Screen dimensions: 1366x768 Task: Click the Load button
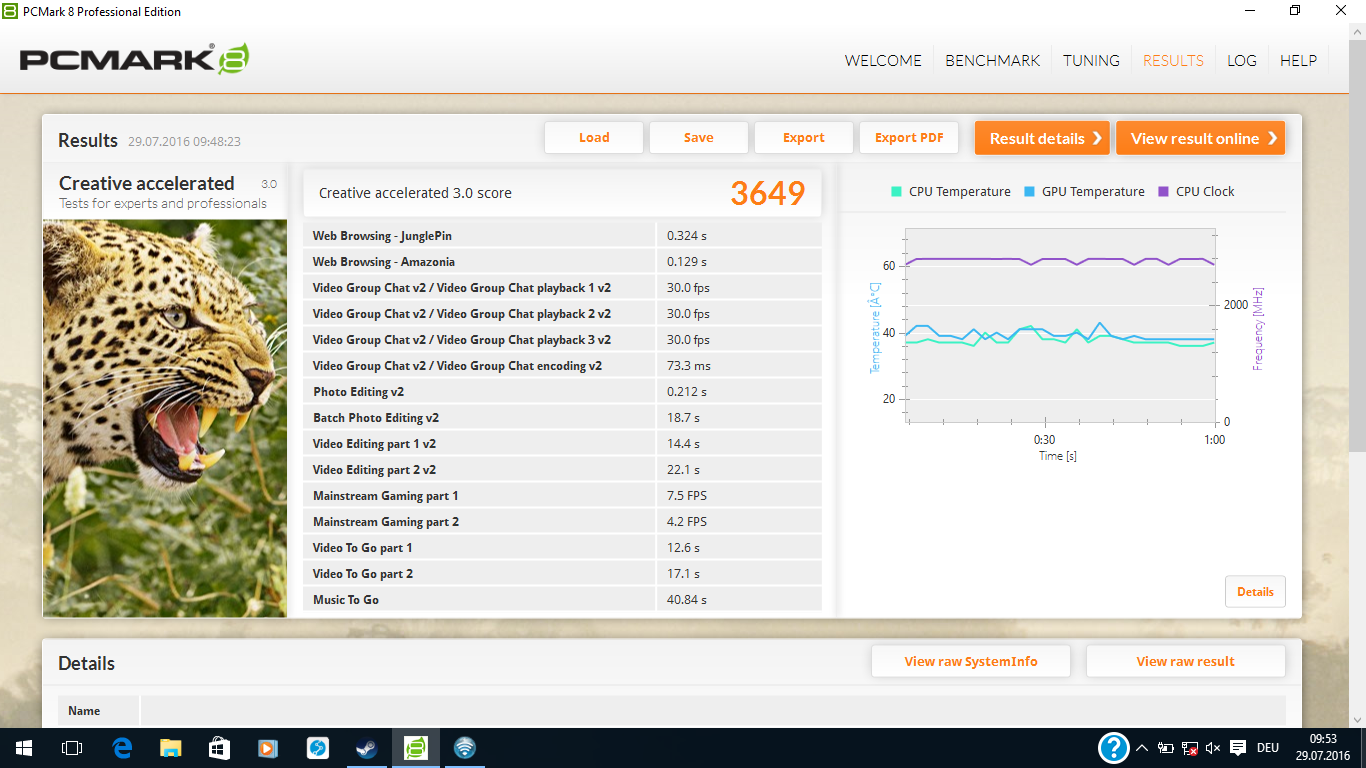(594, 138)
